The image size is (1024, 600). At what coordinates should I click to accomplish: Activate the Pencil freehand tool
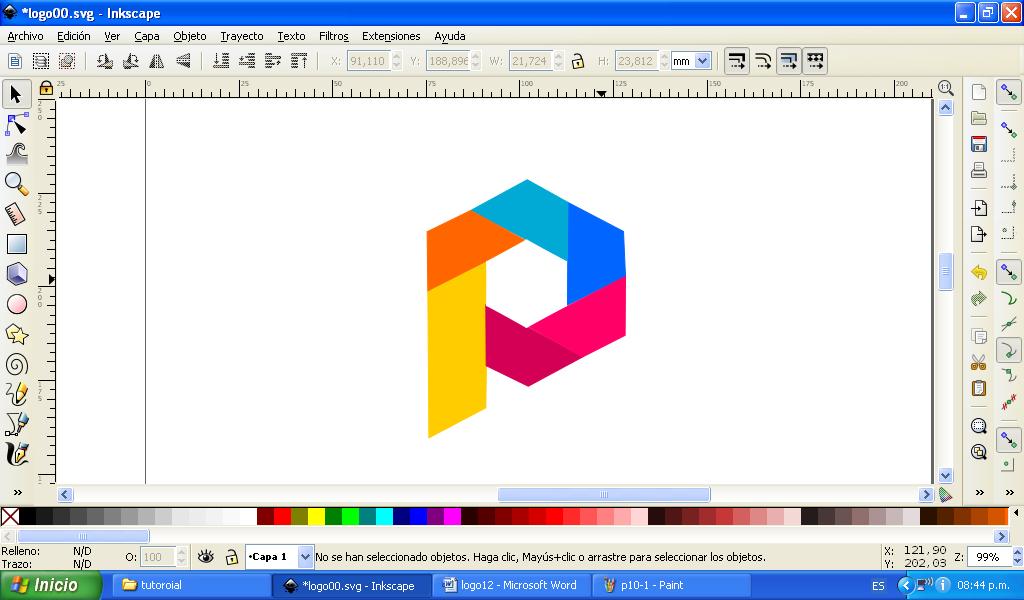click(16, 394)
